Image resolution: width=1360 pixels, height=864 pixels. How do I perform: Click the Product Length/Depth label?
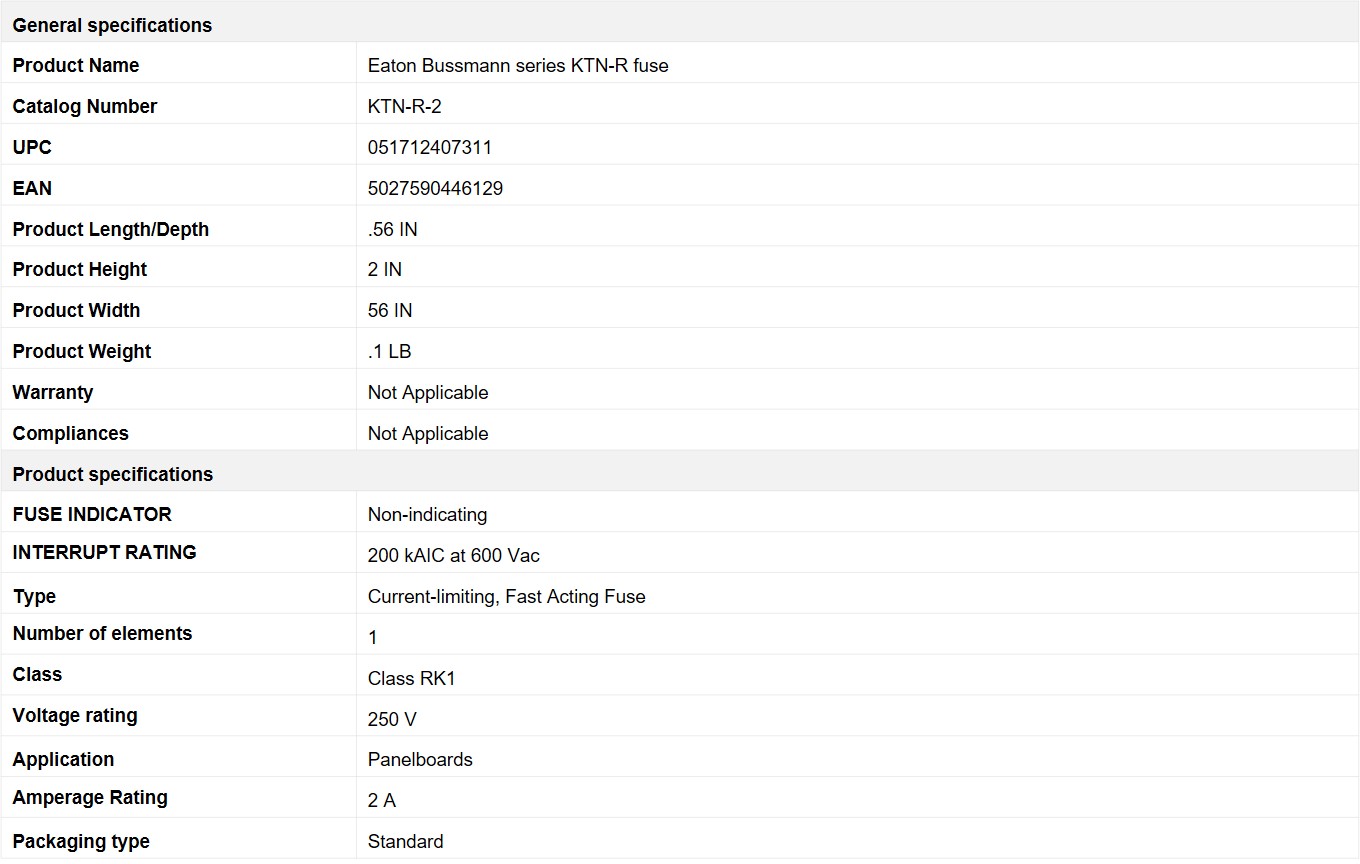[111, 230]
